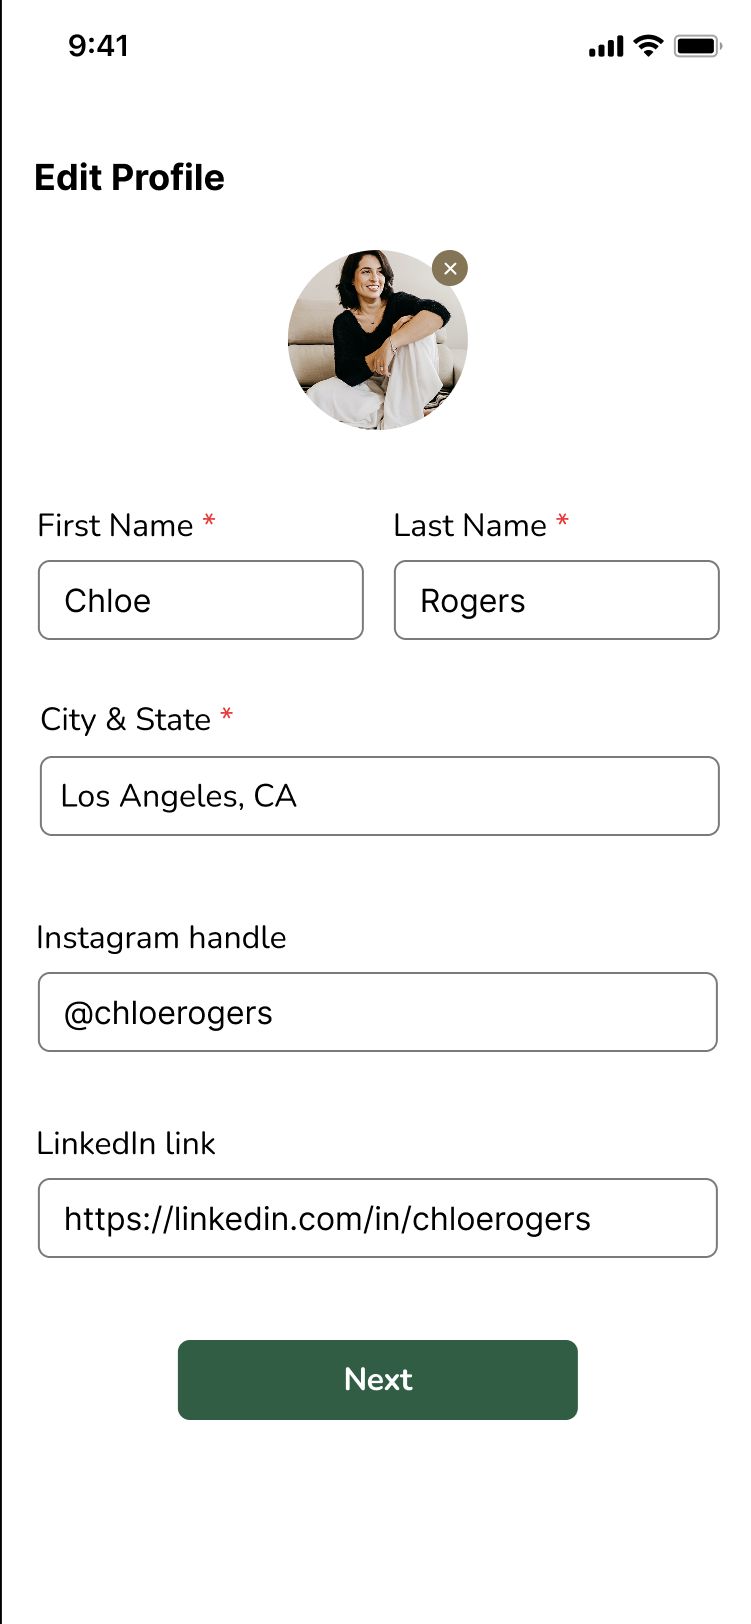Edit the Instagram handle text box

pyautogui.click(x=377, y=1012)
